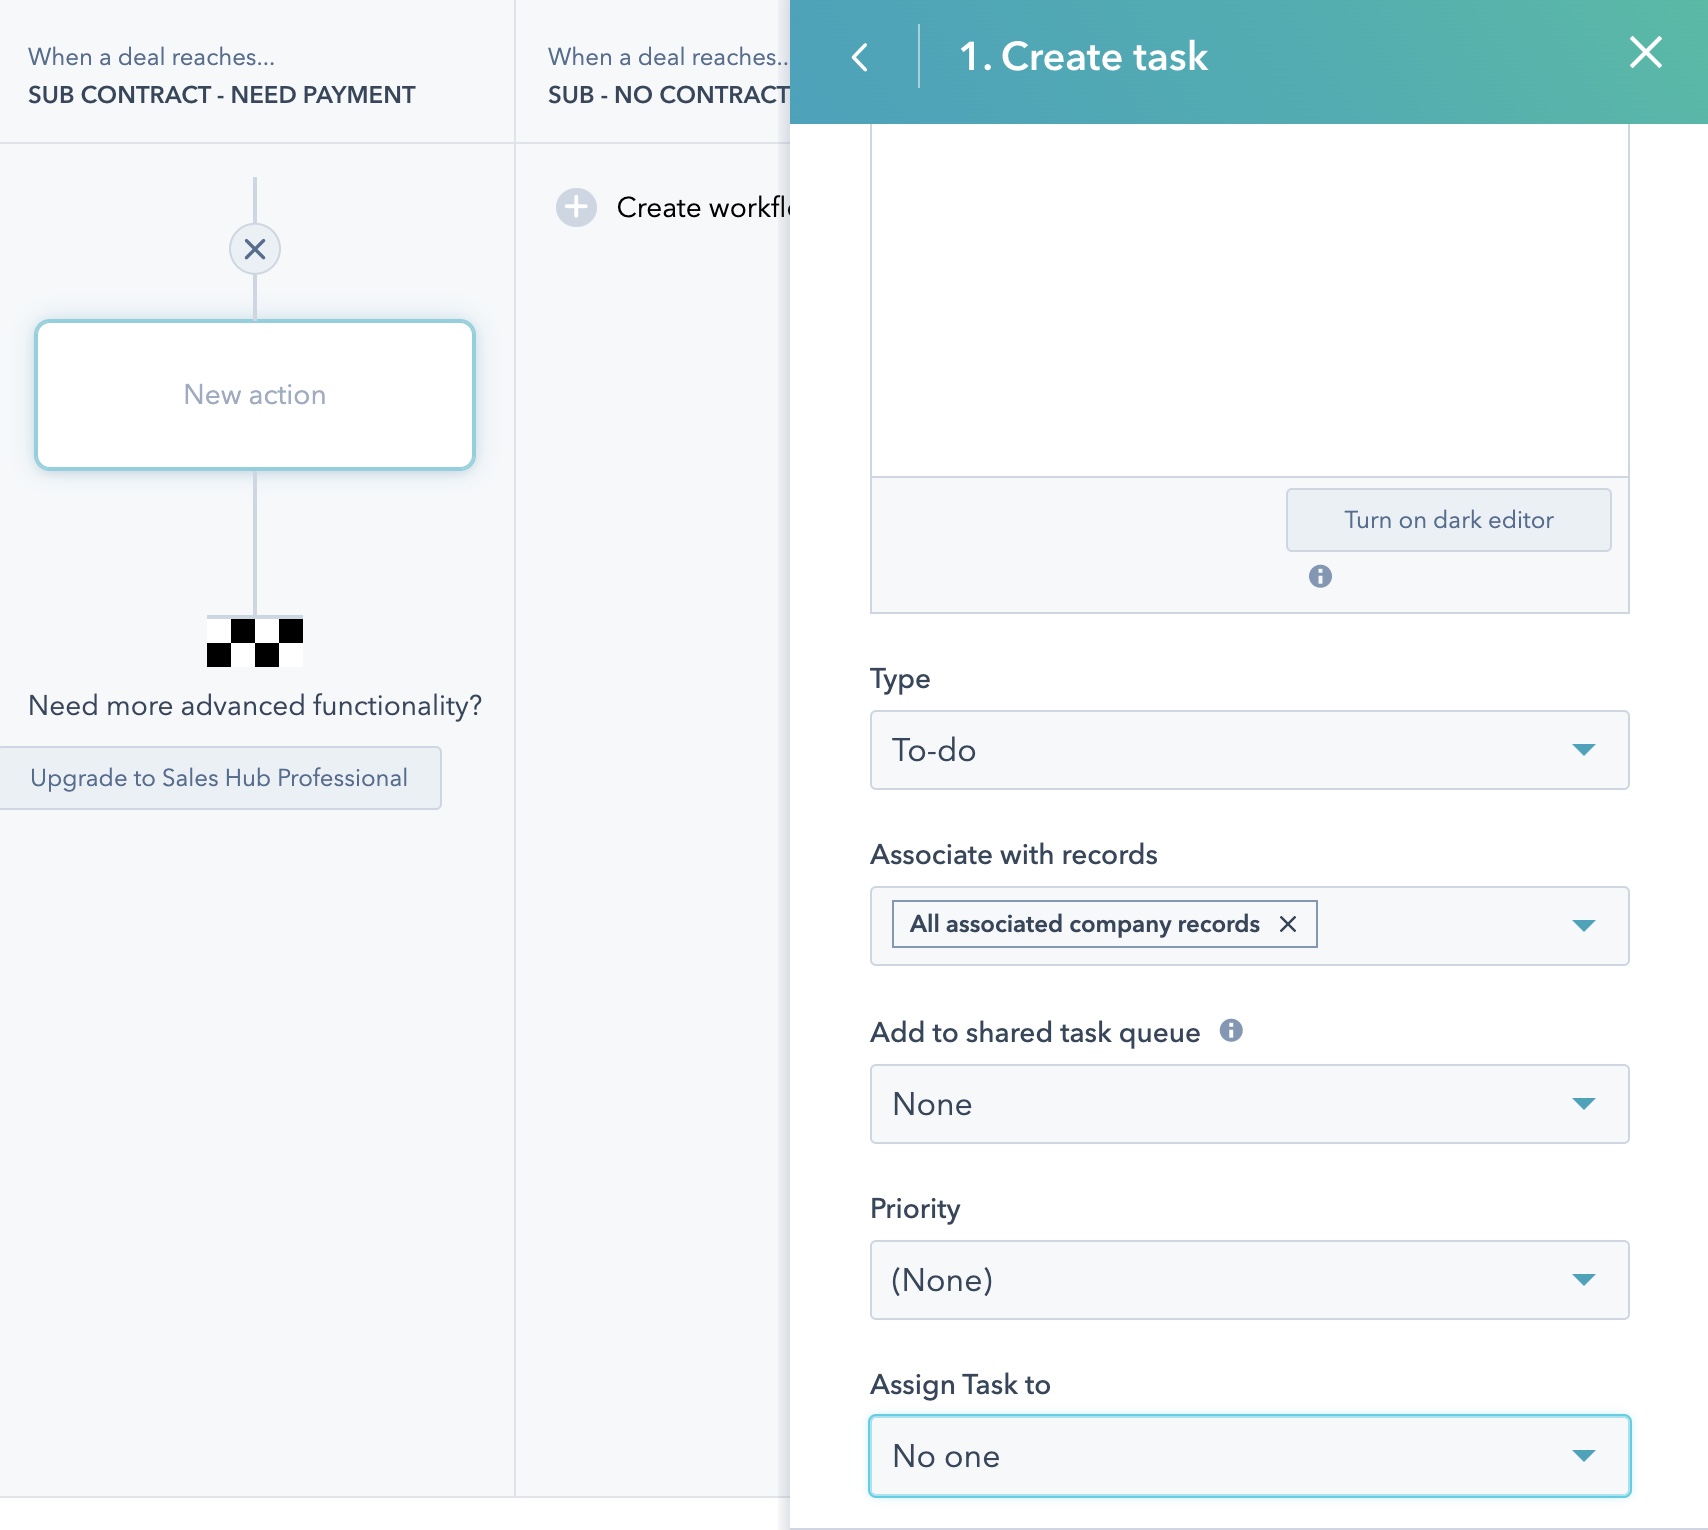1708x1530 pixels.
Task: Click the back chevron in the Create task panel
Action: click(862, 57)
